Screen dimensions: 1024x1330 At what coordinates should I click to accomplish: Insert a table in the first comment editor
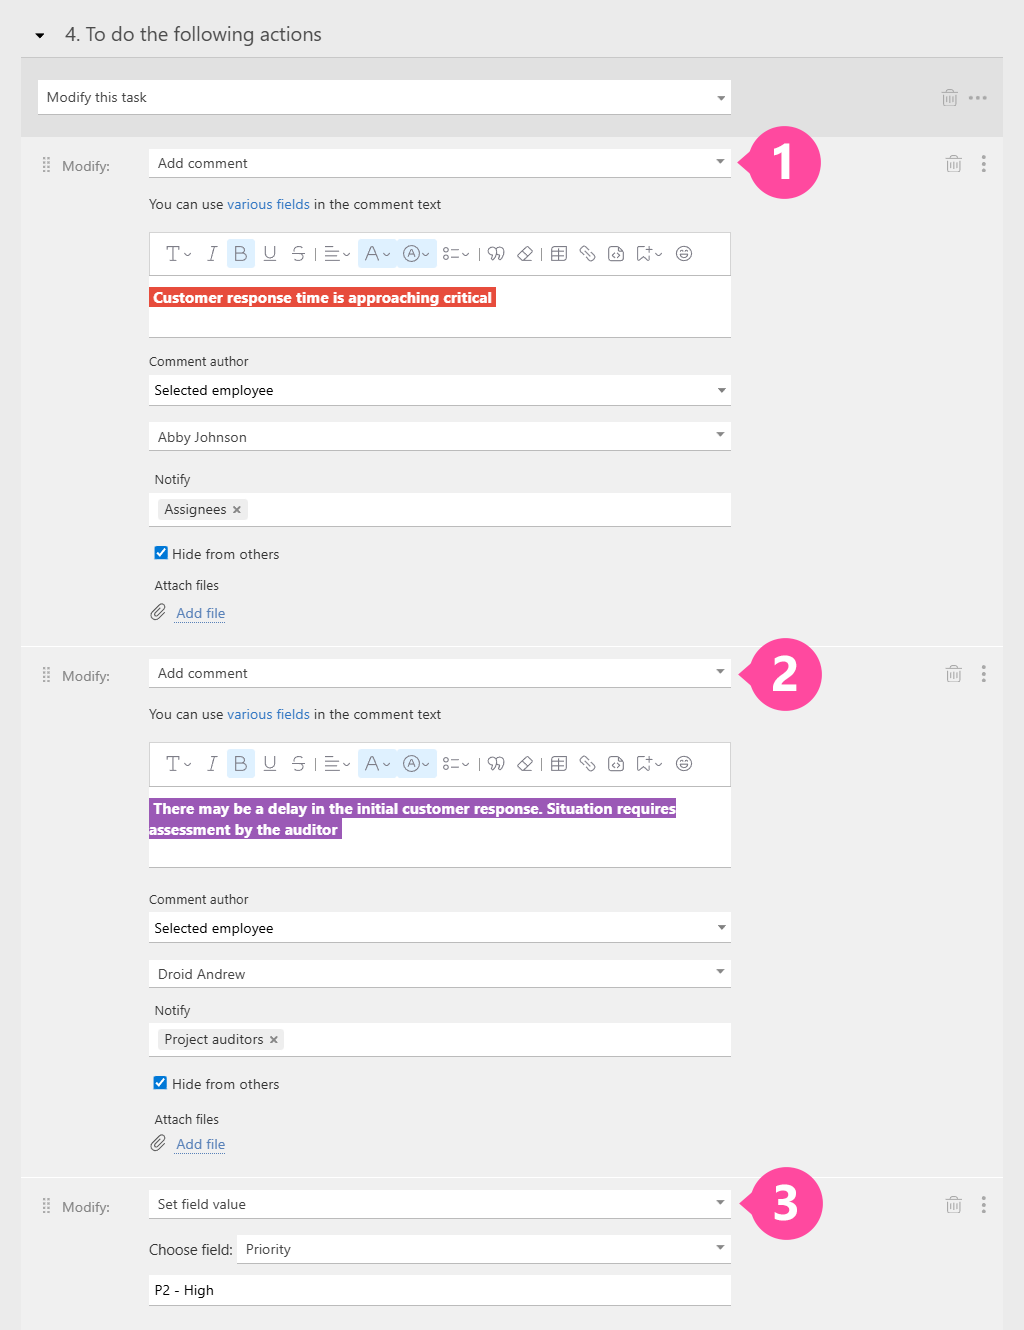click(559, 254)
